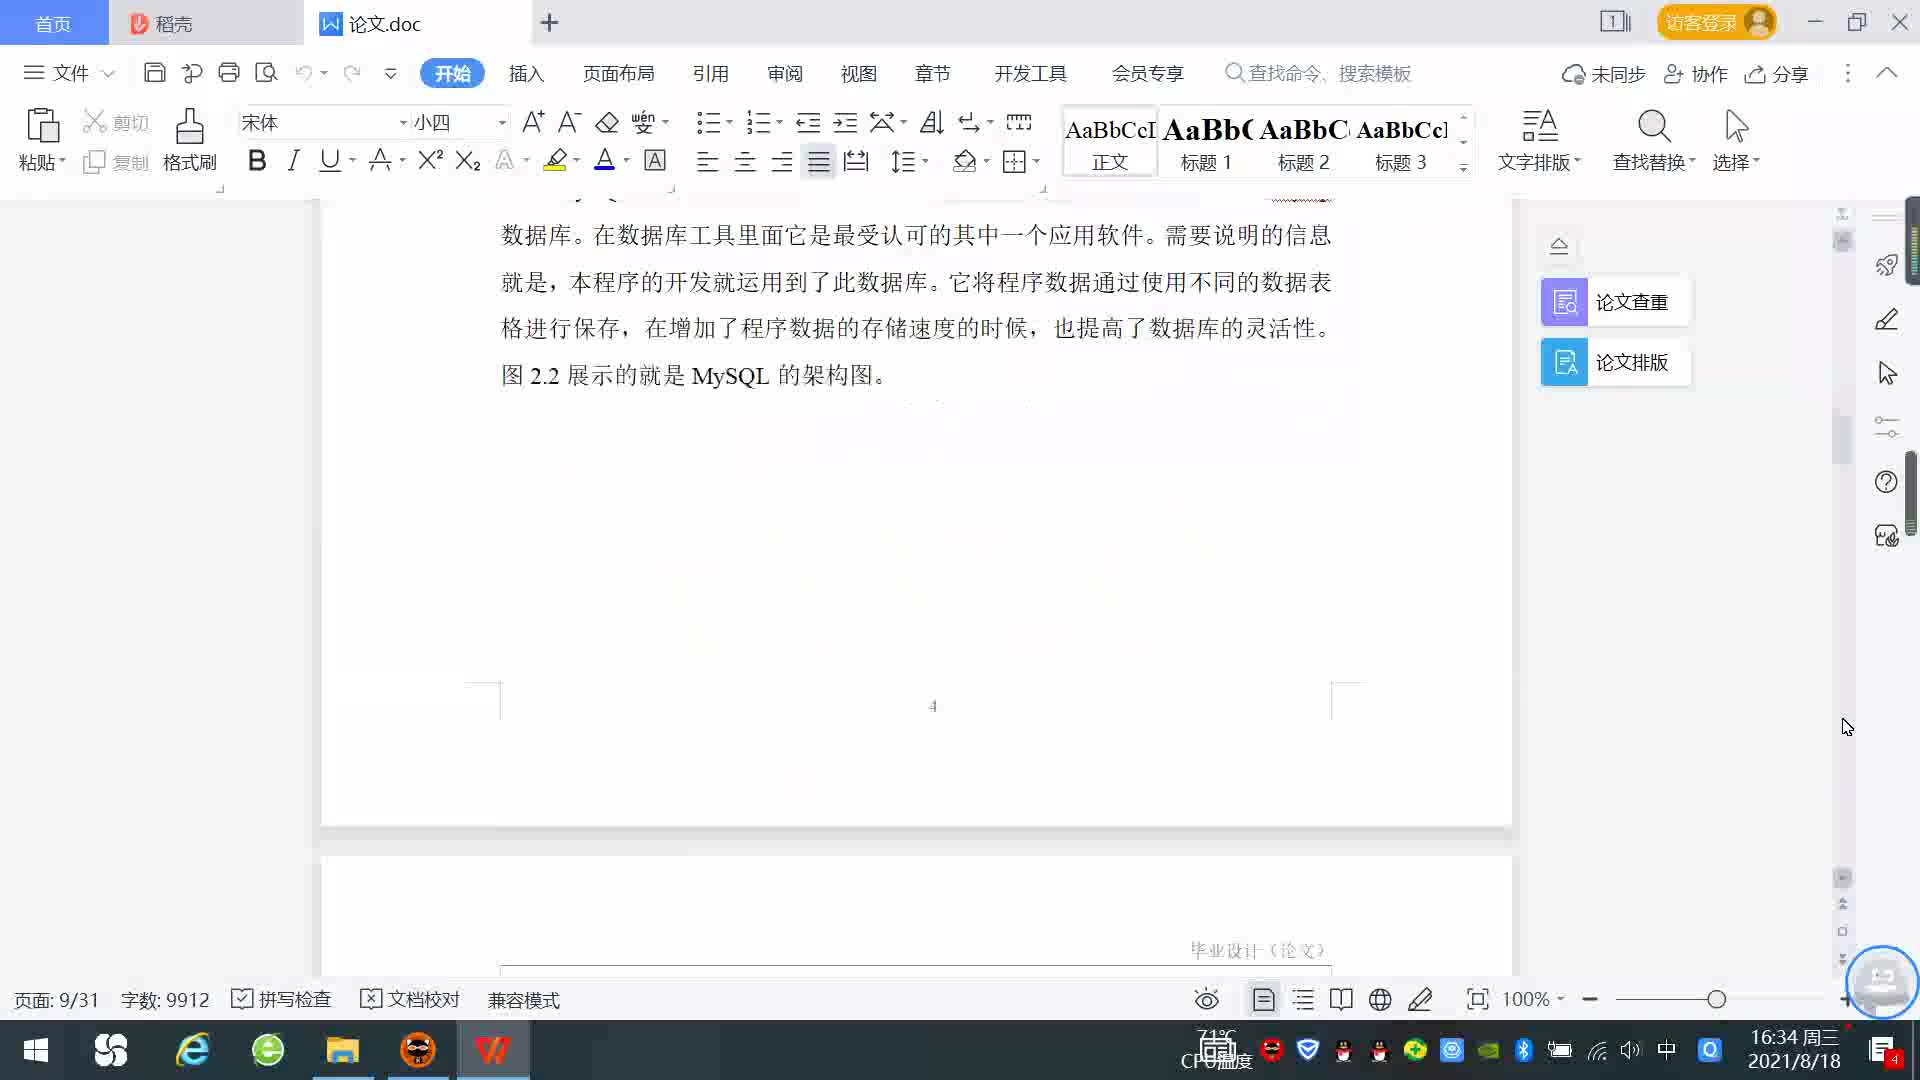
Task: Click the clear formatting eraser icon
Action: pyautogui.click(x=606, y=123)
